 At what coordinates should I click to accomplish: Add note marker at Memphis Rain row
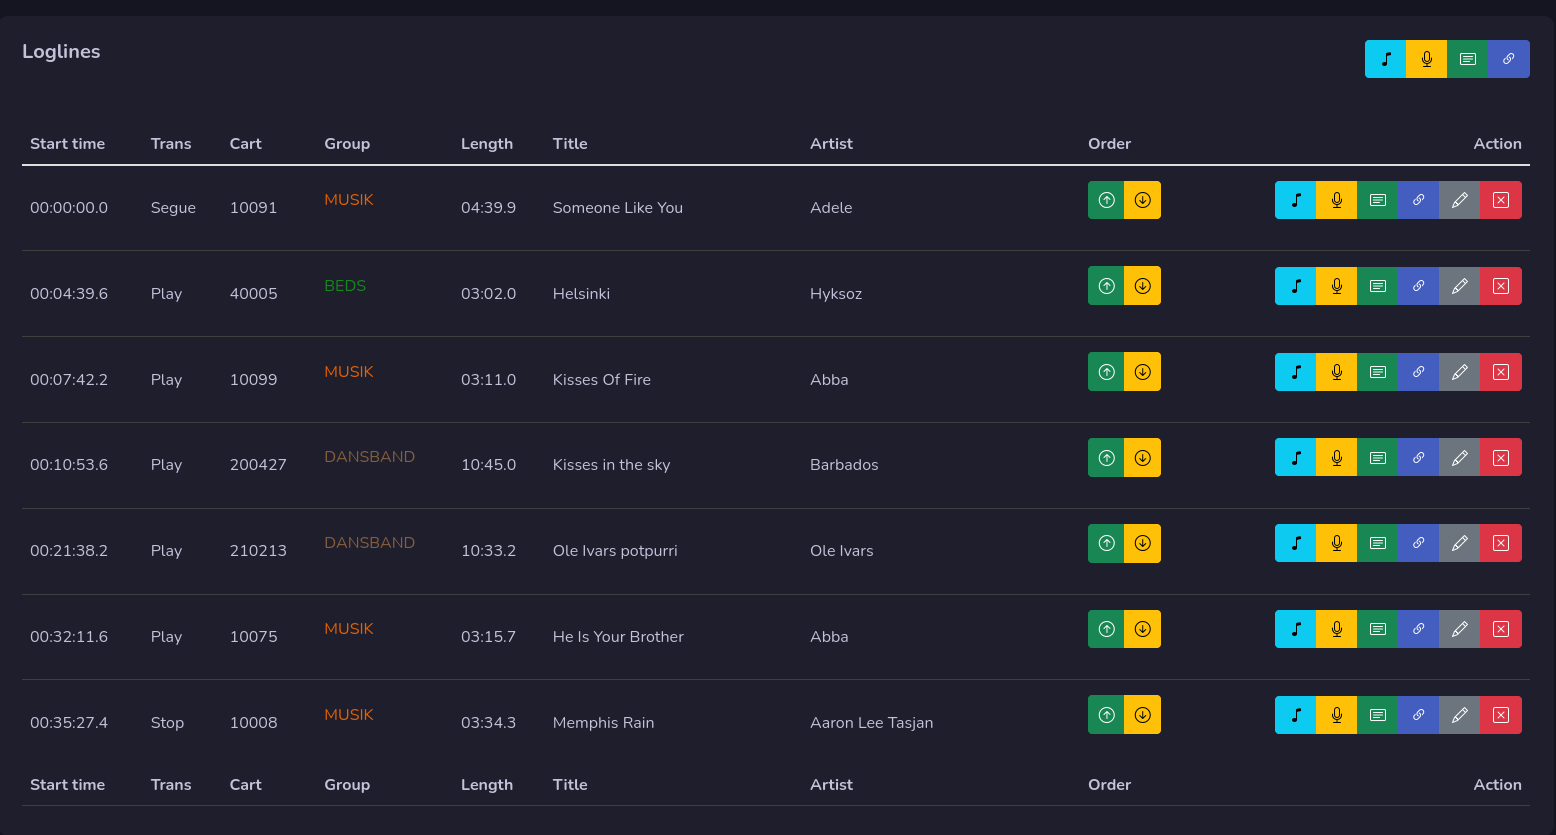[1377, 715]
